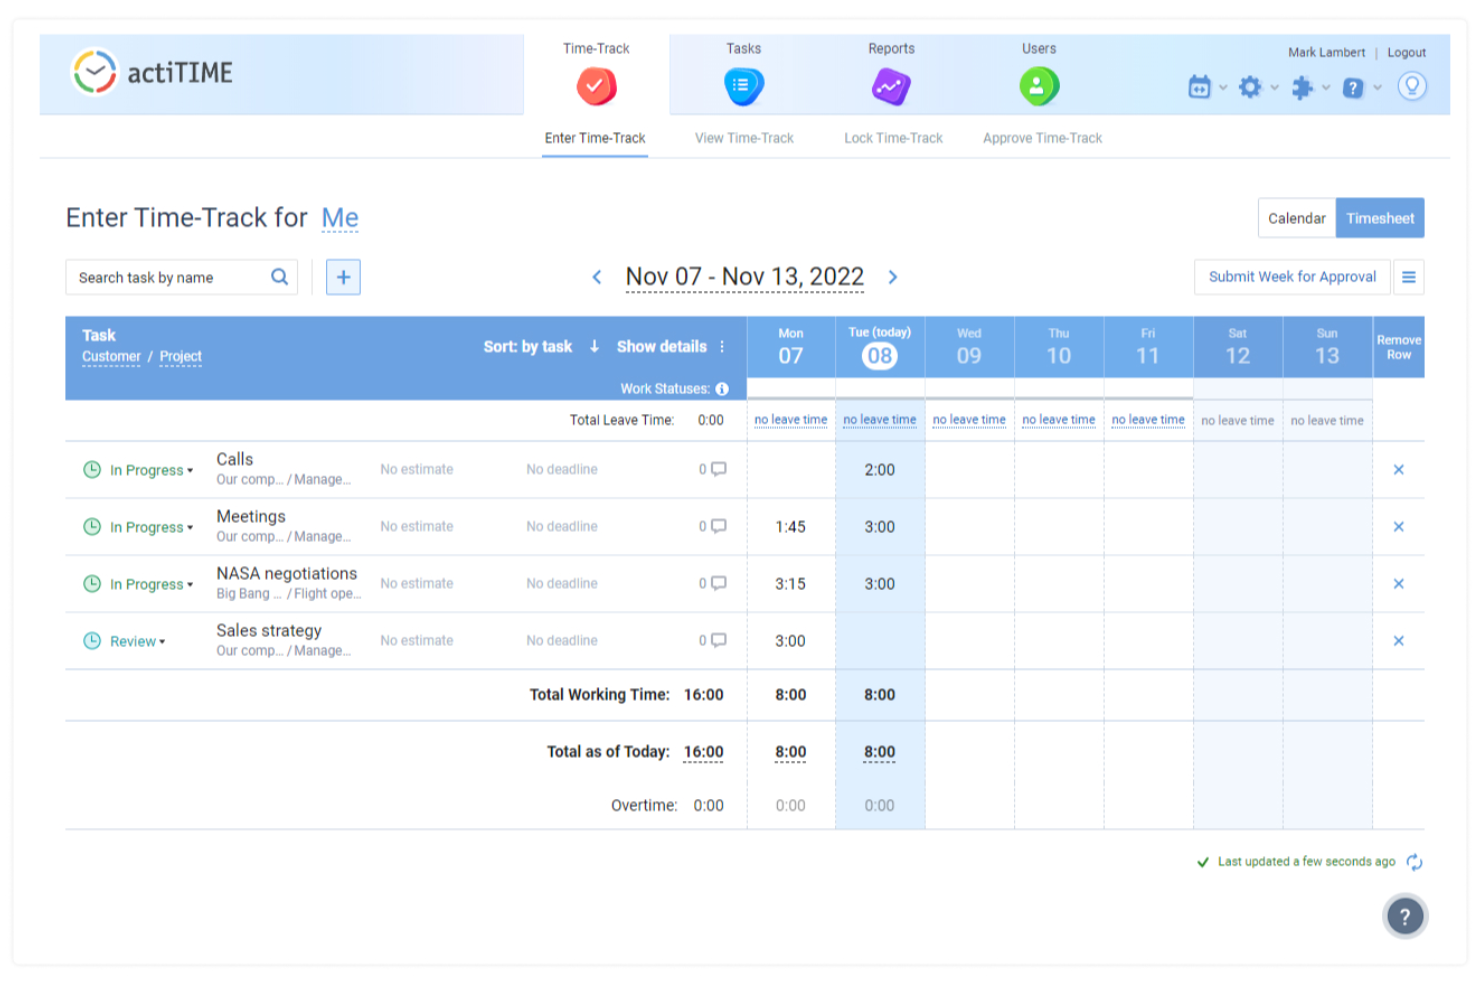Remove the Calls row
1480x987 pixels.
pyautogui.click(x=1399, y=469)
